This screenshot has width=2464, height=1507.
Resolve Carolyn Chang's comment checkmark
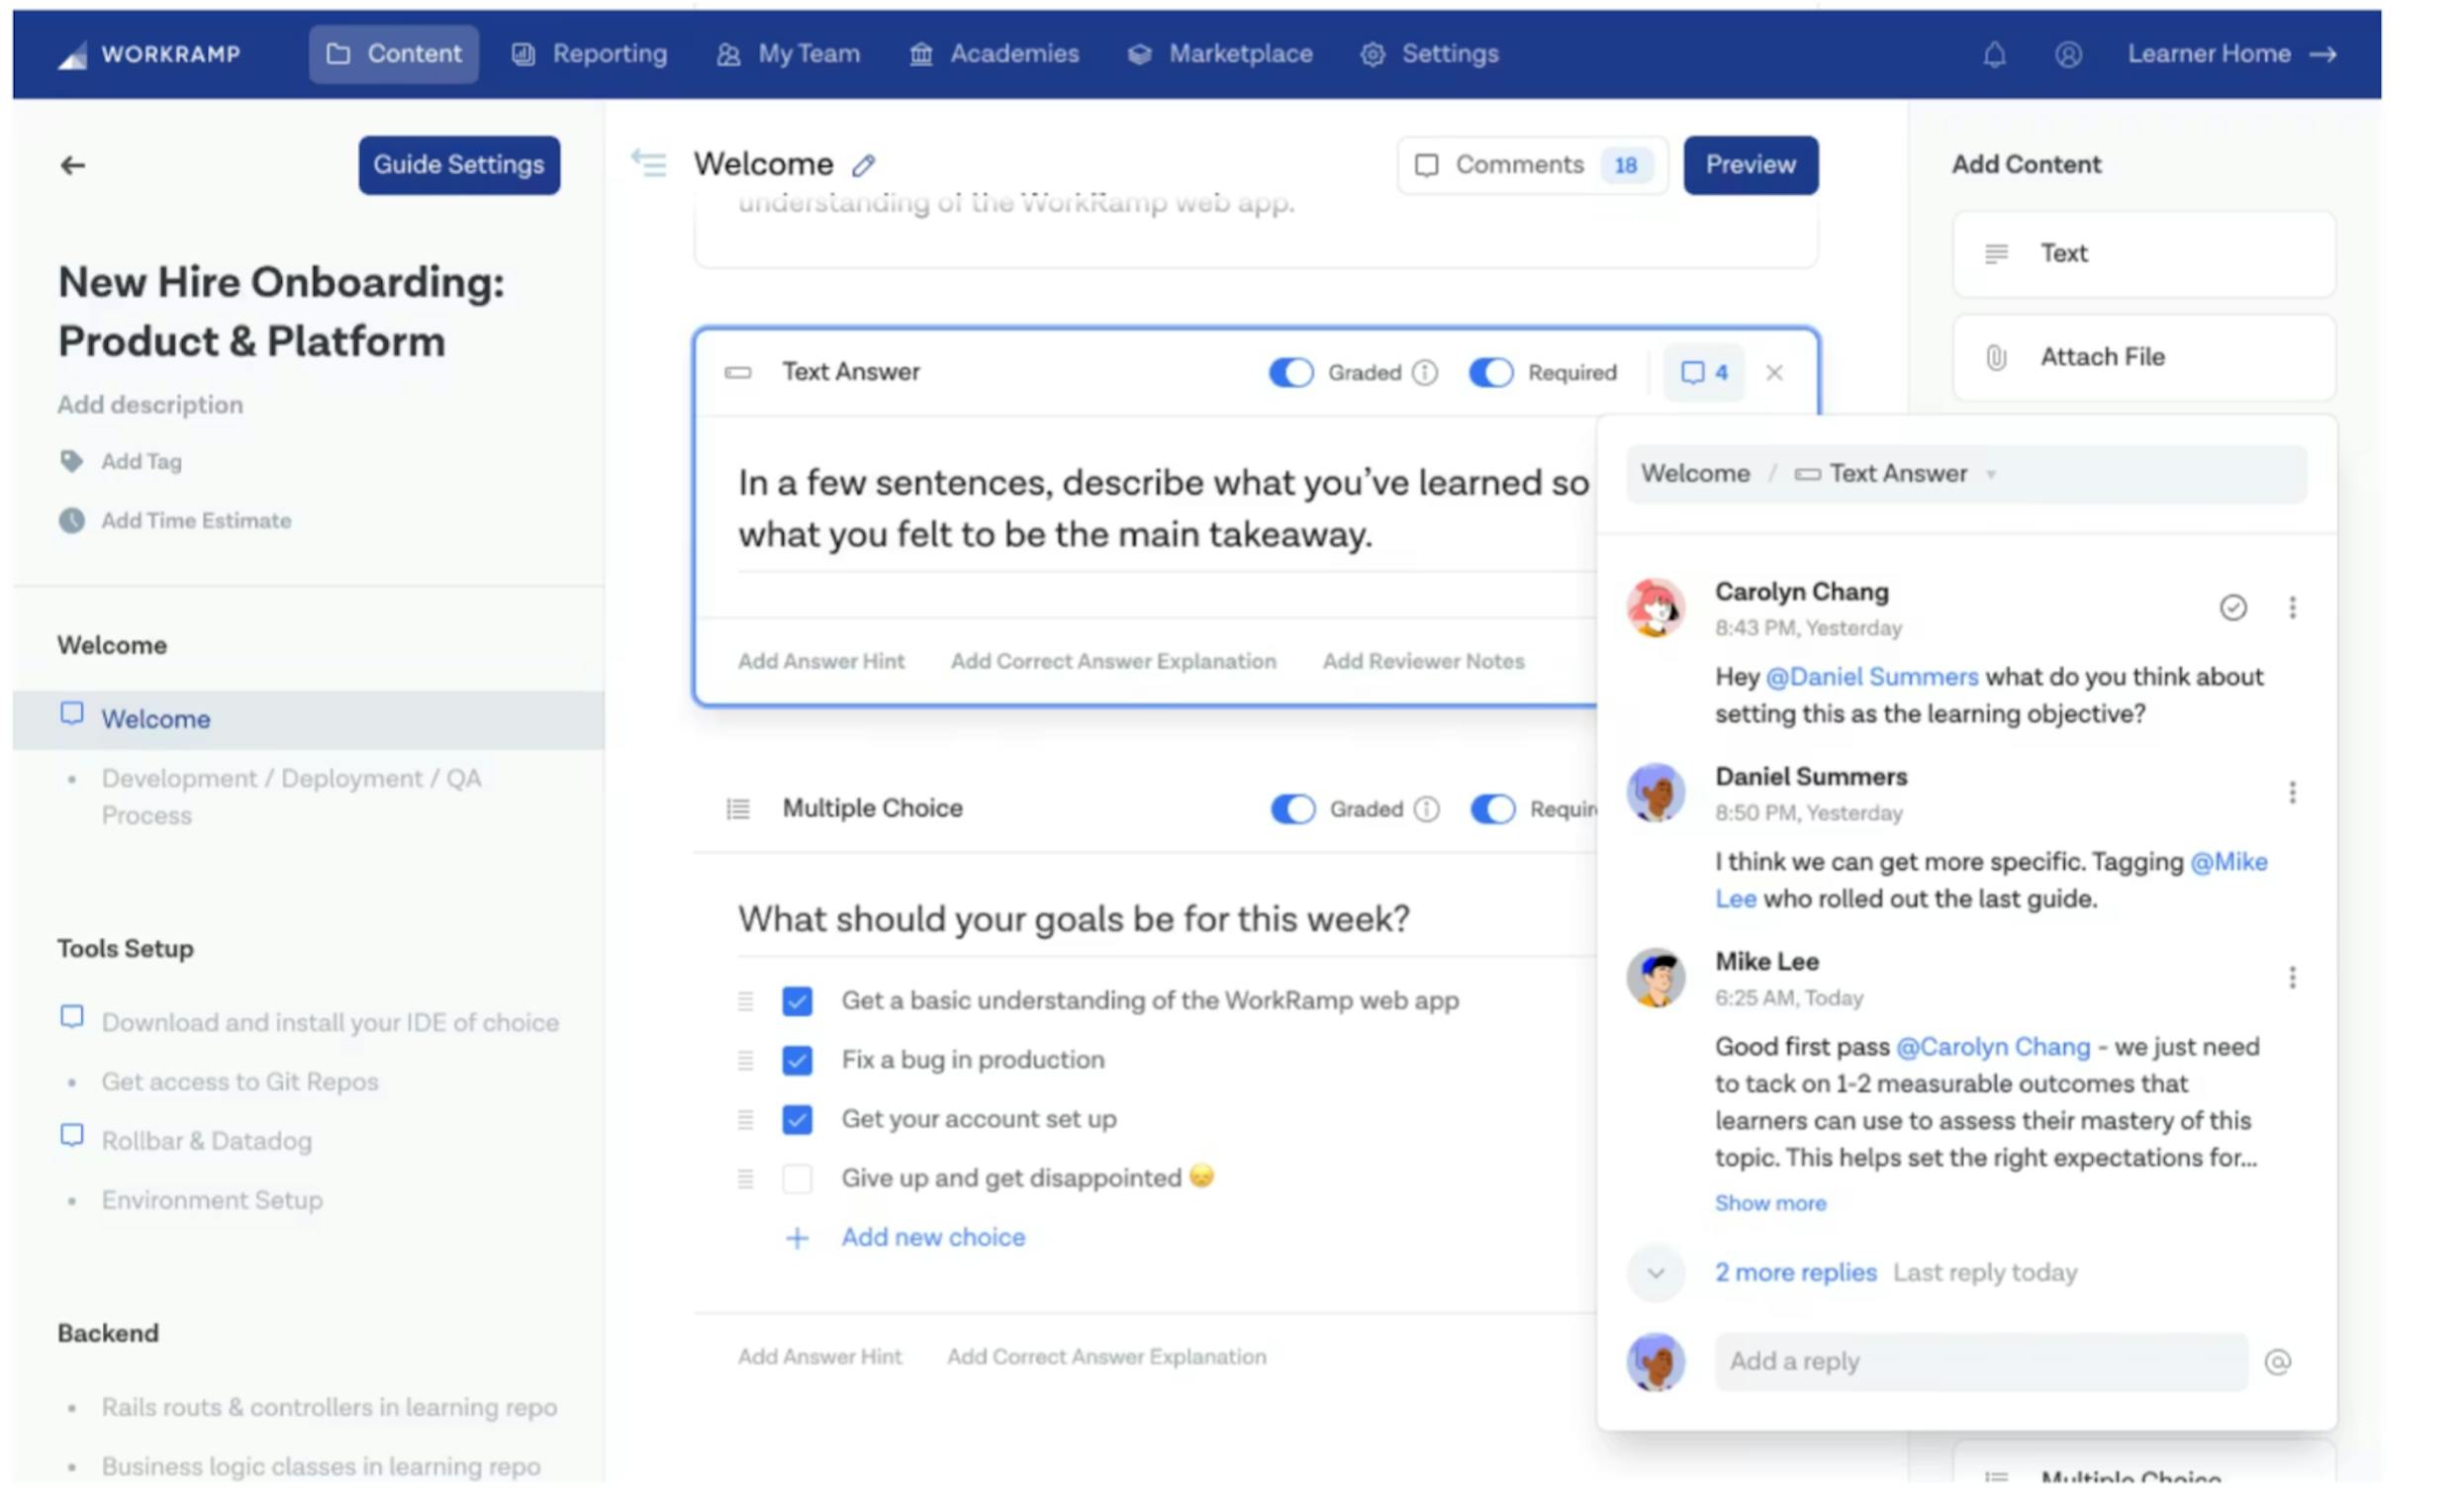click(2233, 608)
